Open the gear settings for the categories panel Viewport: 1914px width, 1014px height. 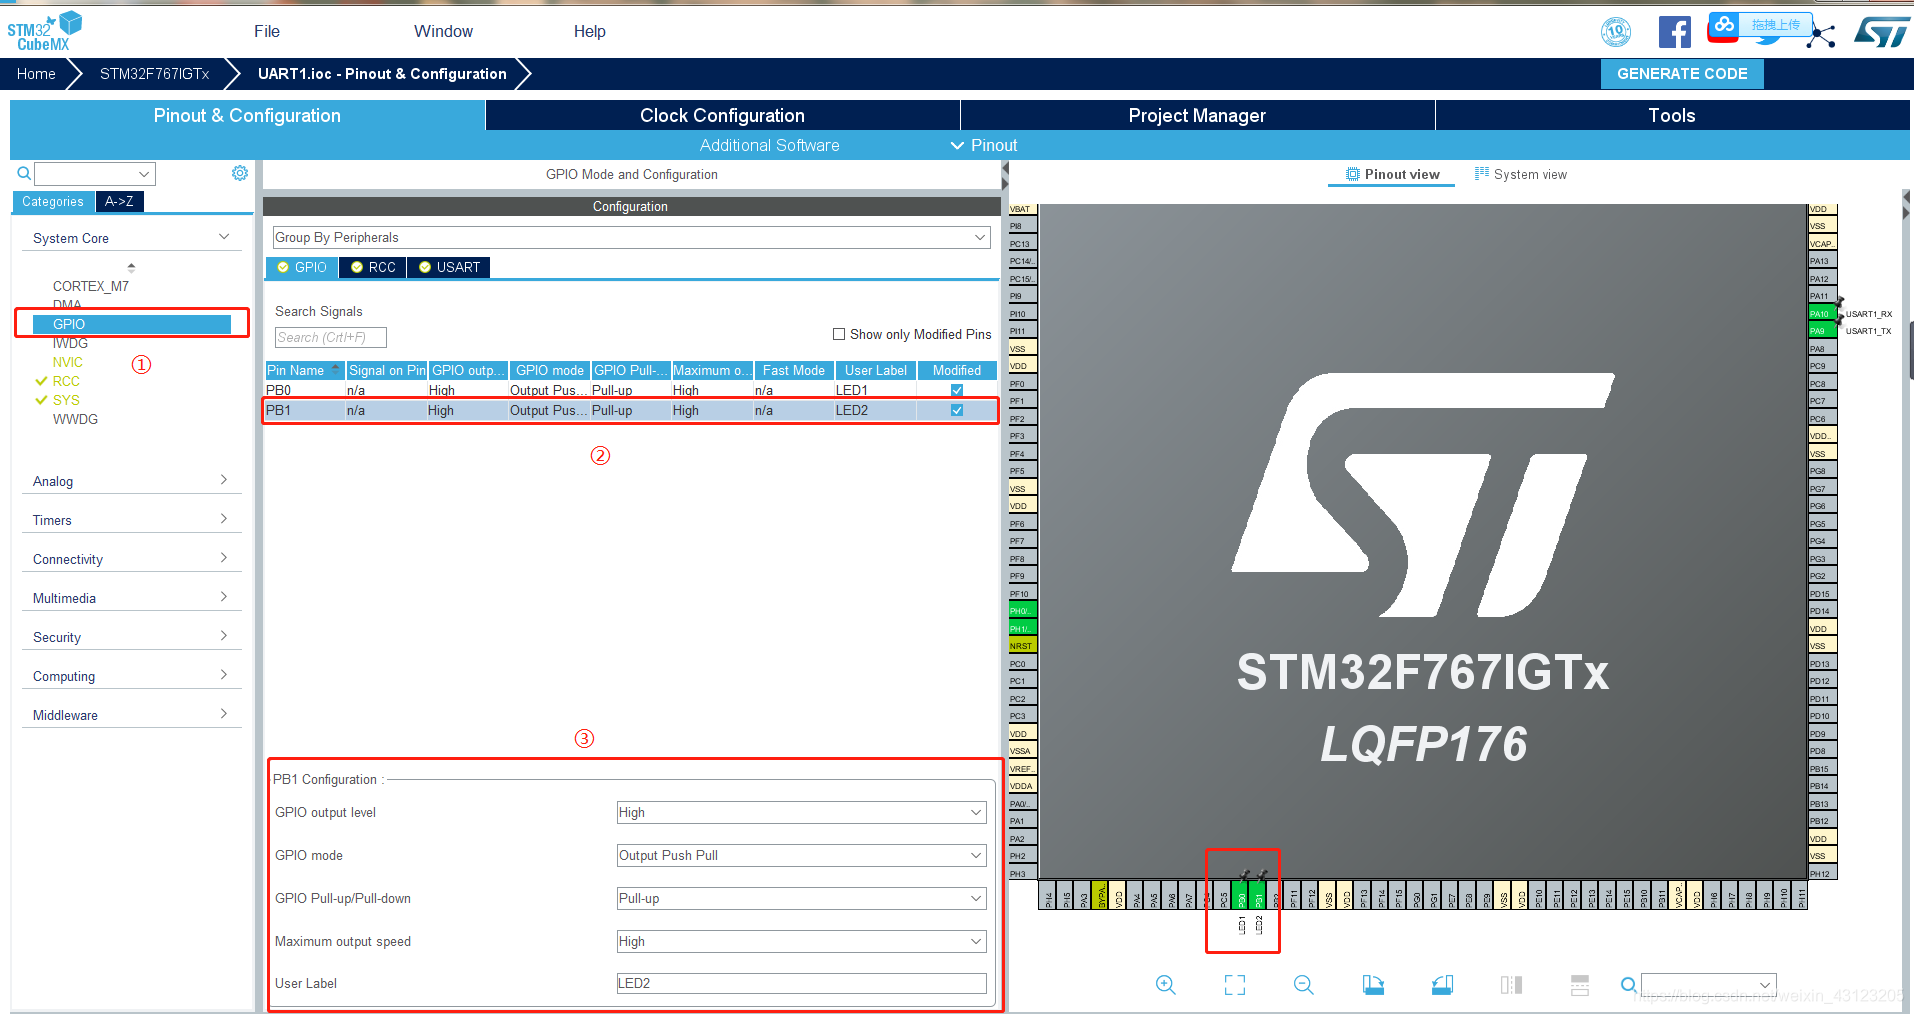[x=240, y=173]
